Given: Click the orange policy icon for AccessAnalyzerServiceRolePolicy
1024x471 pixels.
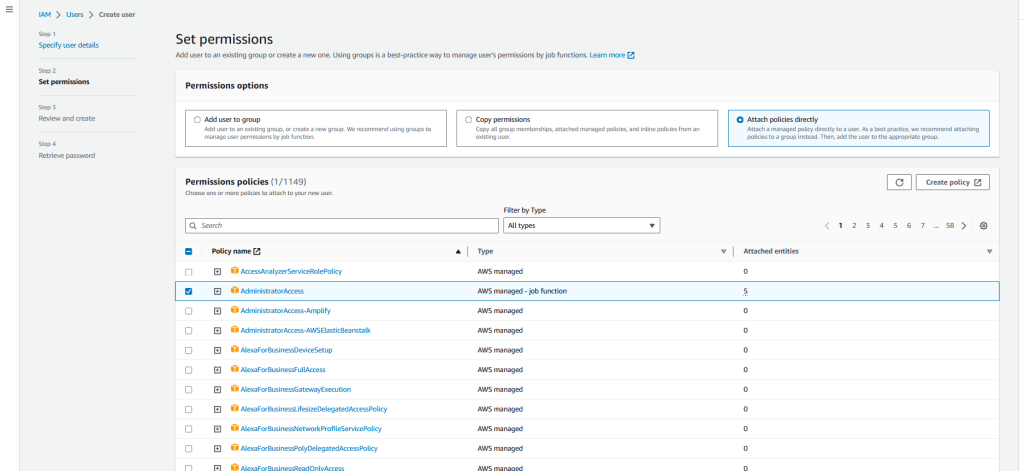Looking at the screenshot, I should pos(234,271).
